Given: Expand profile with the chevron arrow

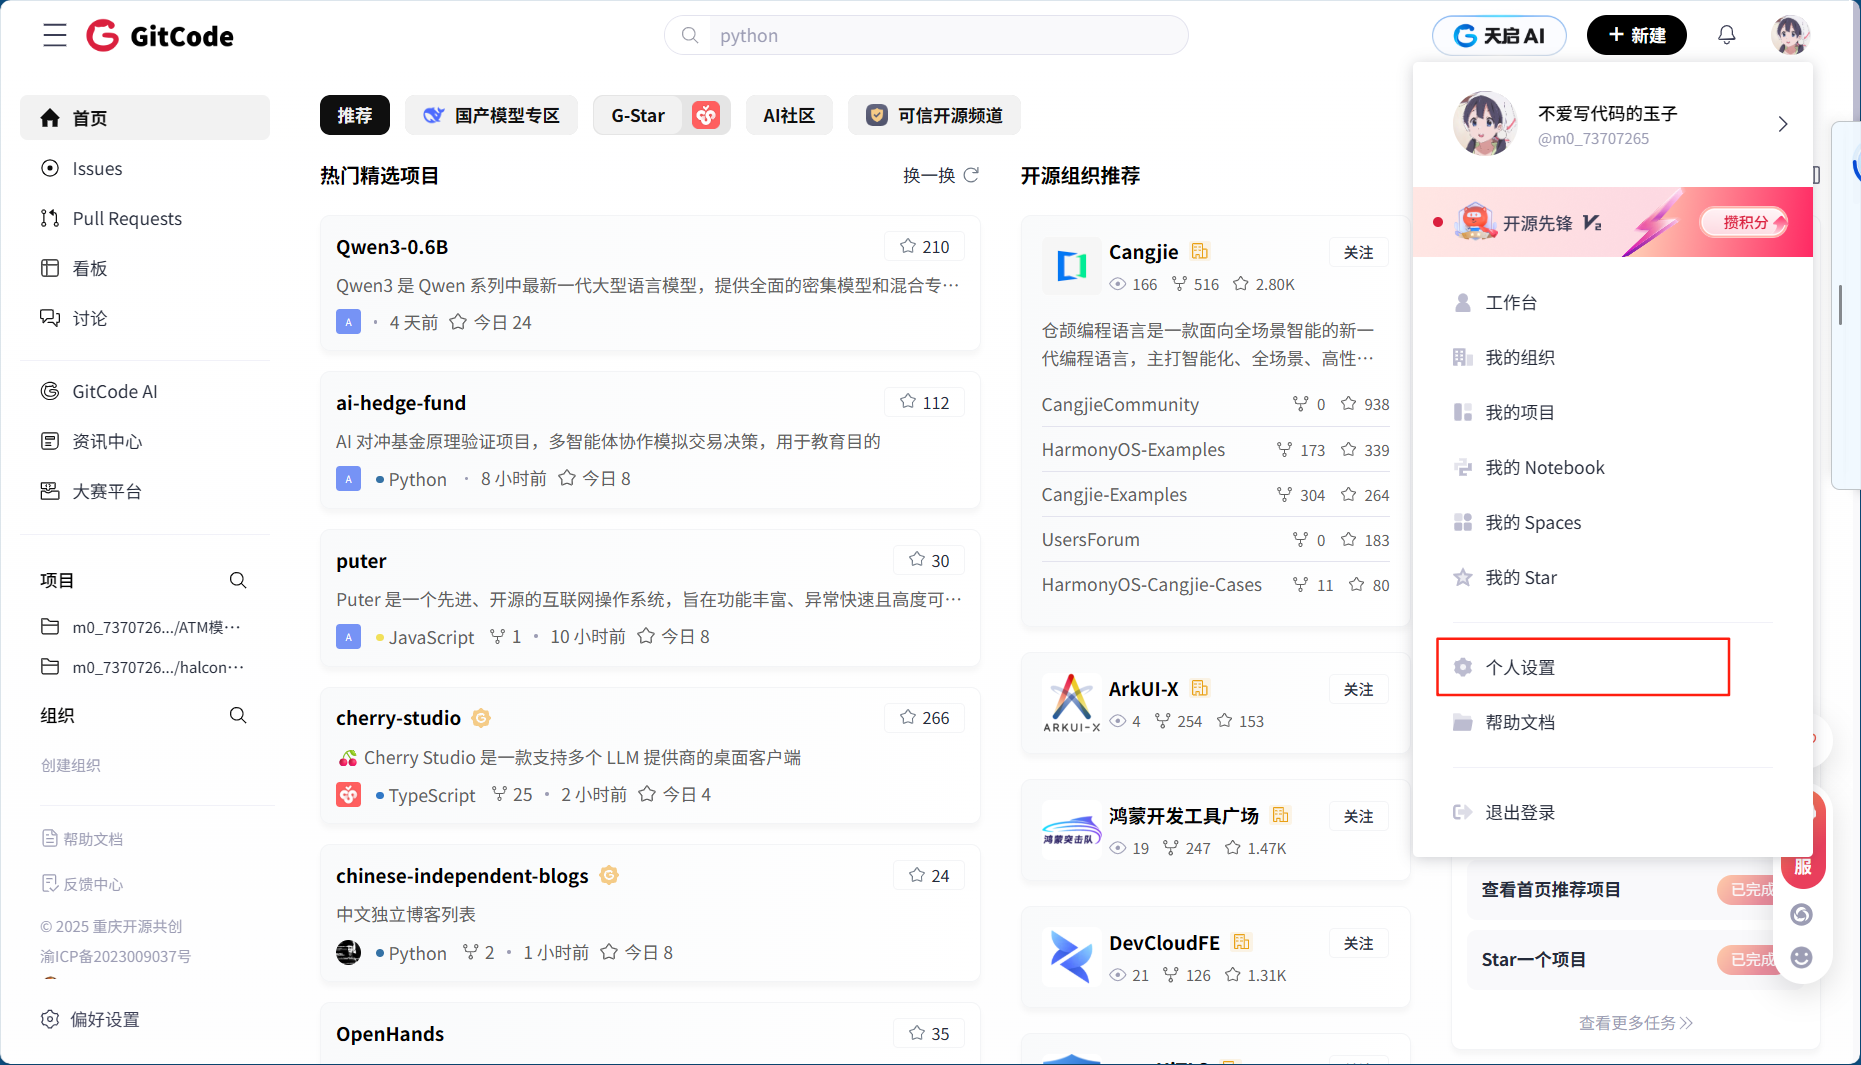Looking at the screenshot, I should [1782, 124].
